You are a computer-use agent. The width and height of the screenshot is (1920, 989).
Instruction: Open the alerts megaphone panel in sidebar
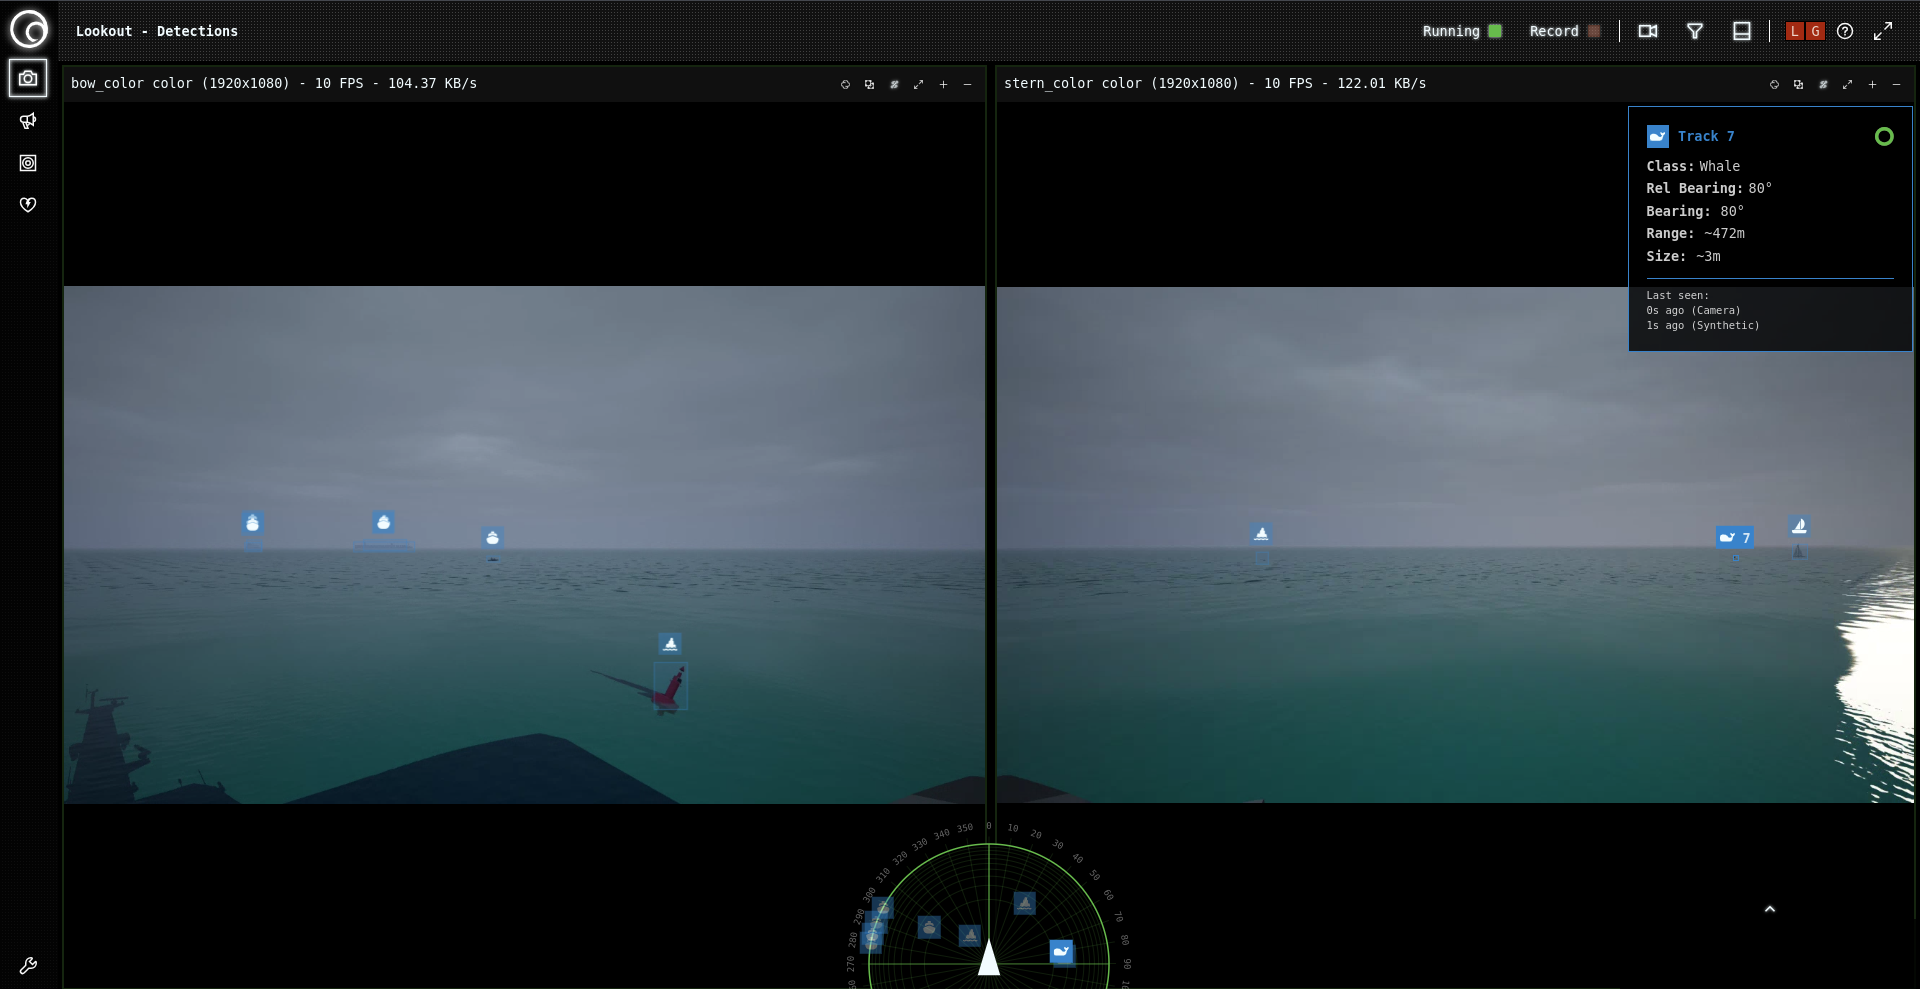[28, 121]
